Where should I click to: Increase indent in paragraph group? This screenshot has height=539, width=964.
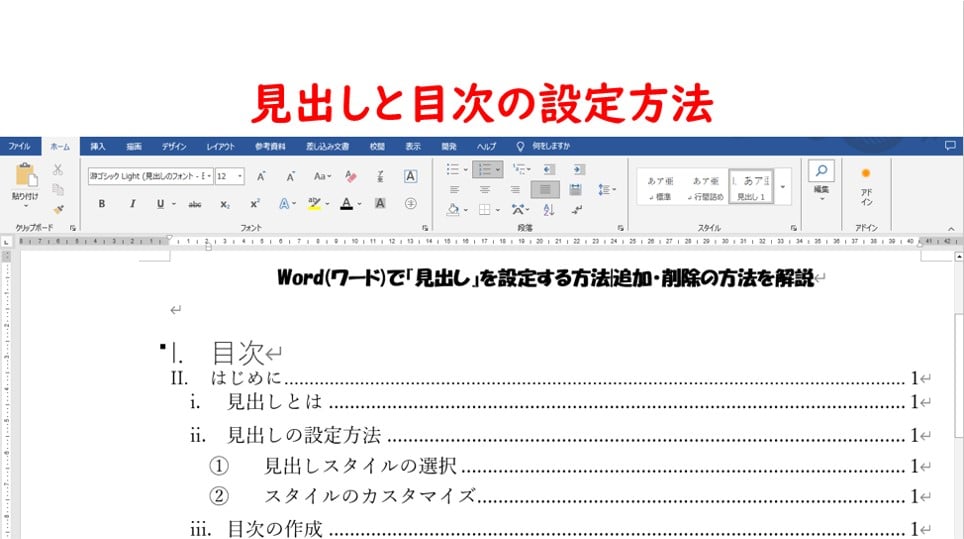pyautogui.click(x=579, y=169)
